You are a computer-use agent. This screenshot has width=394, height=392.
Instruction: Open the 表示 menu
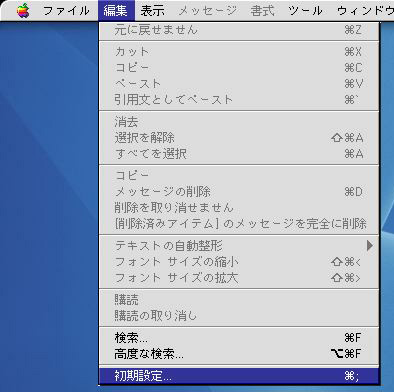tap(153, 11)
